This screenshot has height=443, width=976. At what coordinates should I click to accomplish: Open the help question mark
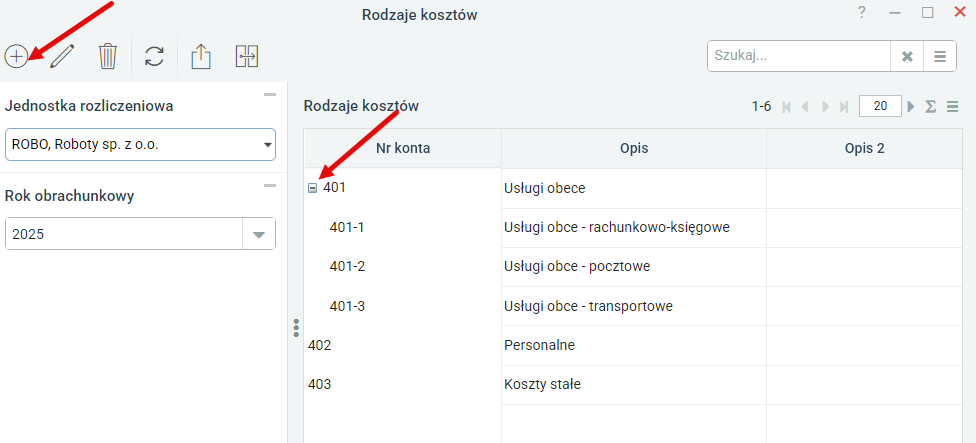(x=861, y=12)
